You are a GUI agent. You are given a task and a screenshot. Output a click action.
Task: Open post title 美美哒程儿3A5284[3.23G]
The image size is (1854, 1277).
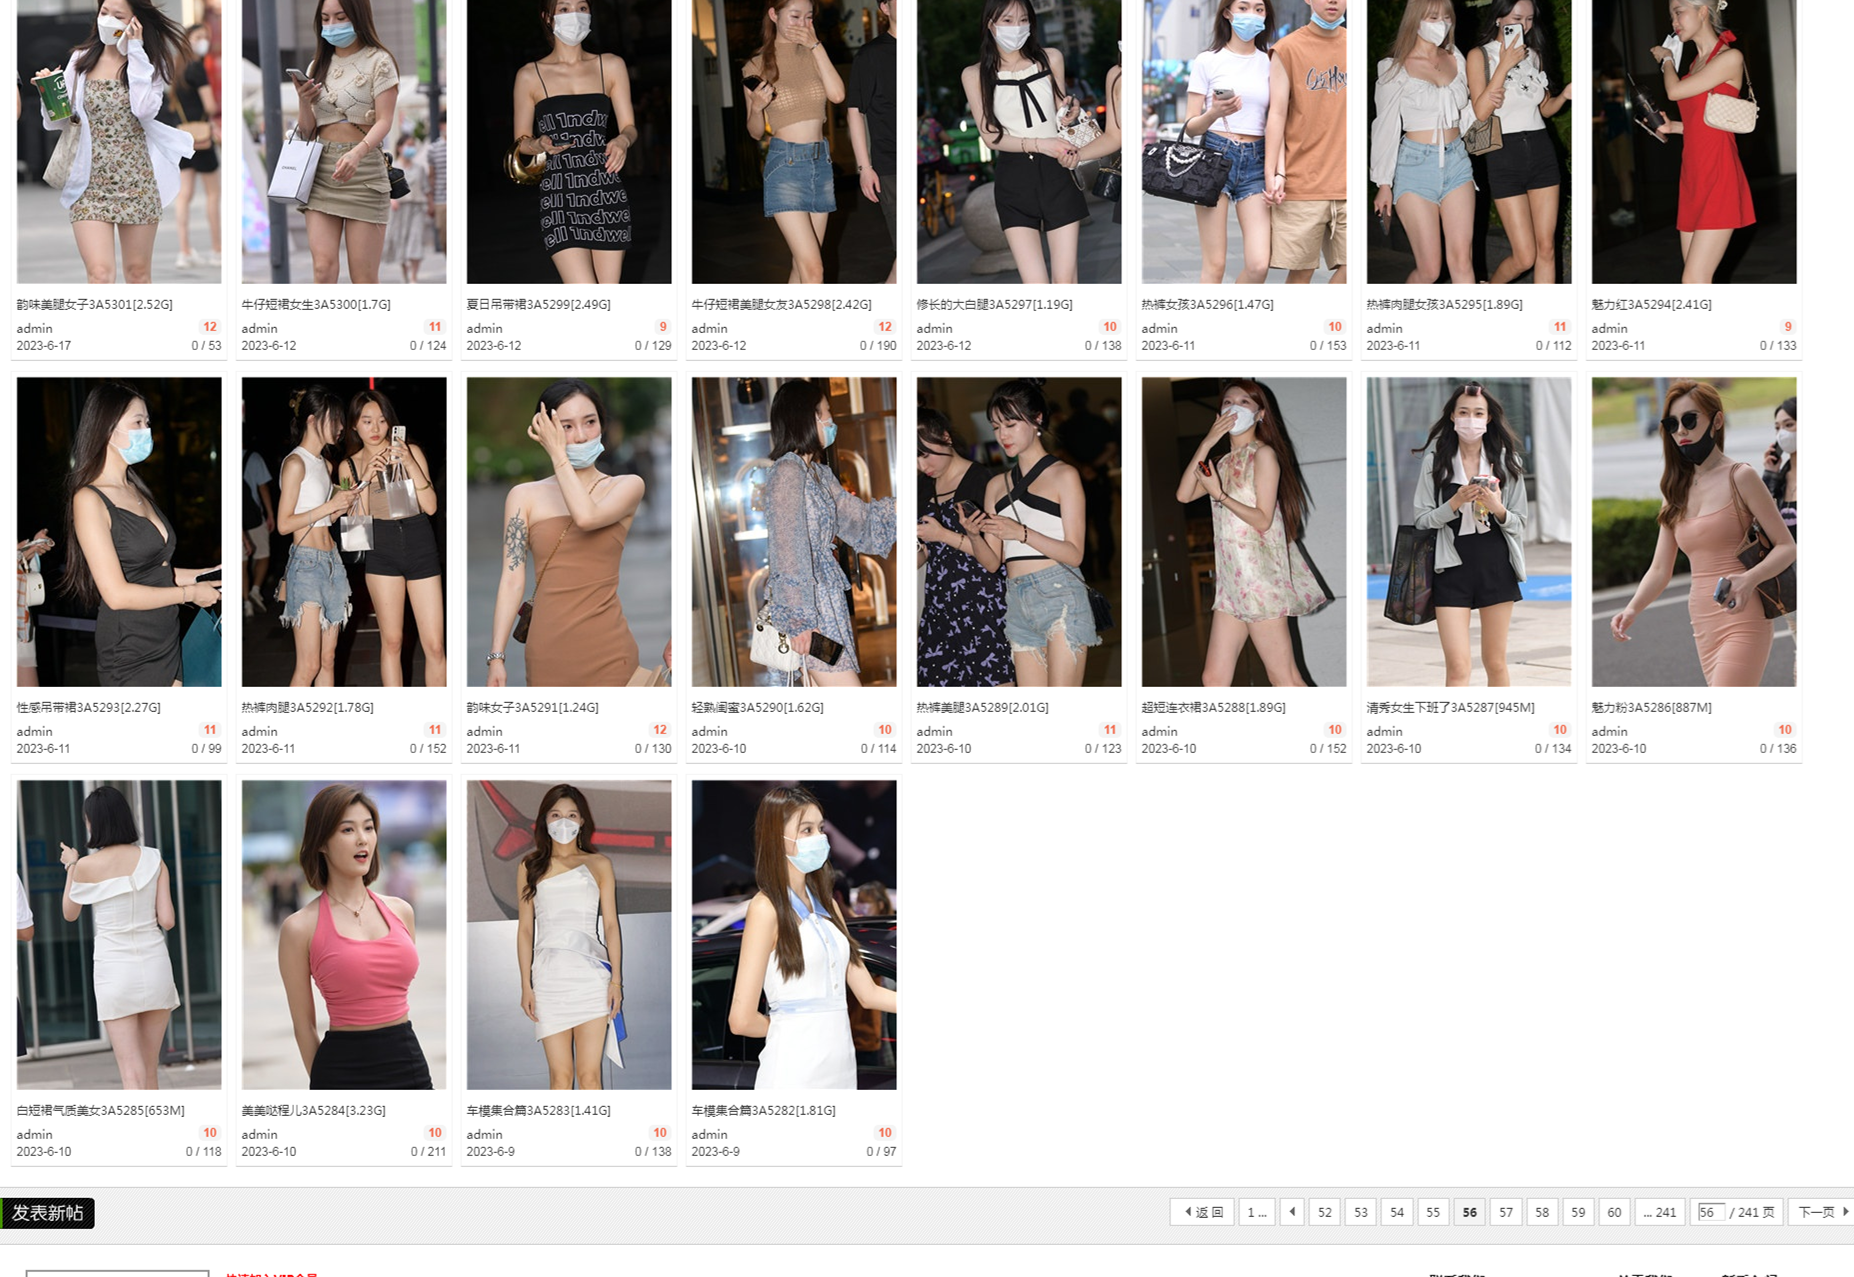(x=313, y=1110)
